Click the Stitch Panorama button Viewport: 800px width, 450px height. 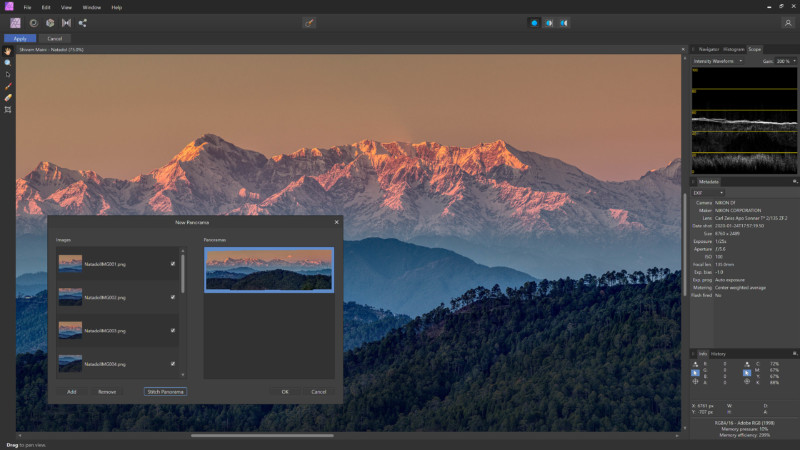coord(165,391)
